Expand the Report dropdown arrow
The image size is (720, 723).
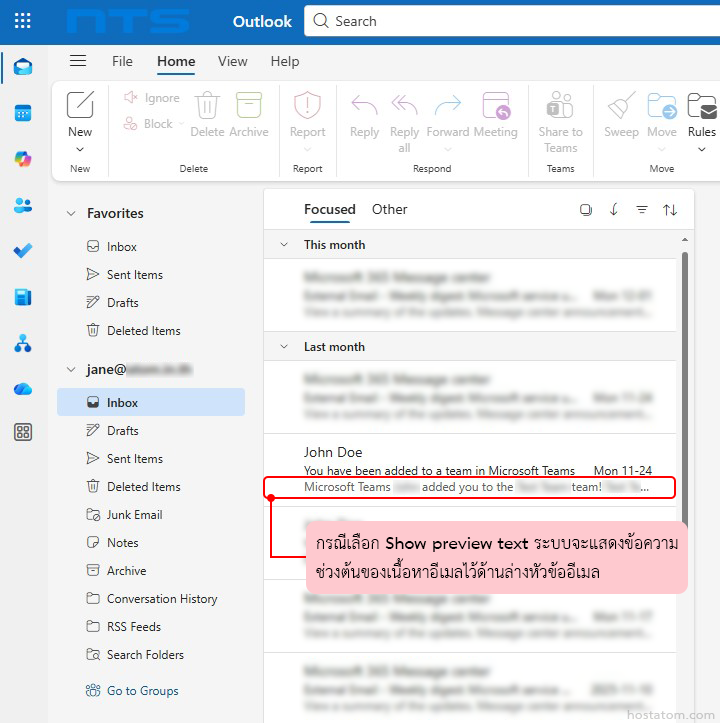(308, 149)
